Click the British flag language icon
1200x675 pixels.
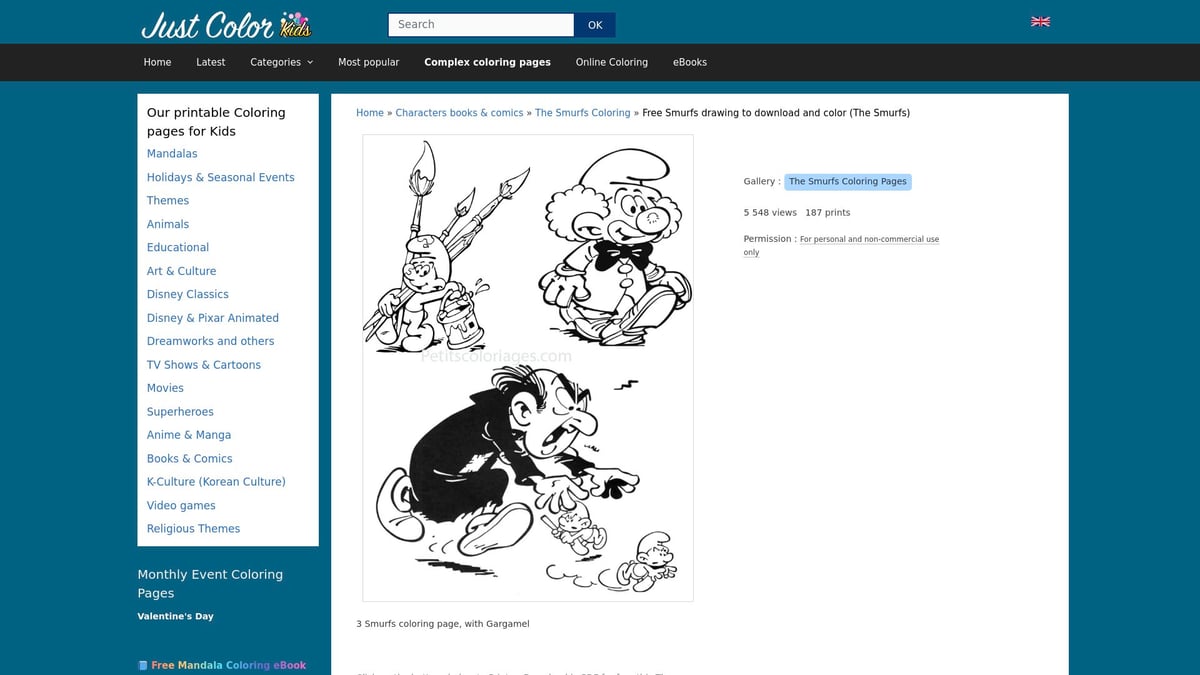pos(1040,21)
